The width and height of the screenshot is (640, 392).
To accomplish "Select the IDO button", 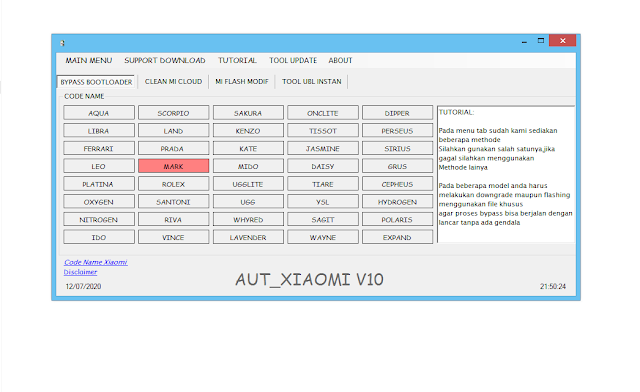I will [x=99, y=237].
